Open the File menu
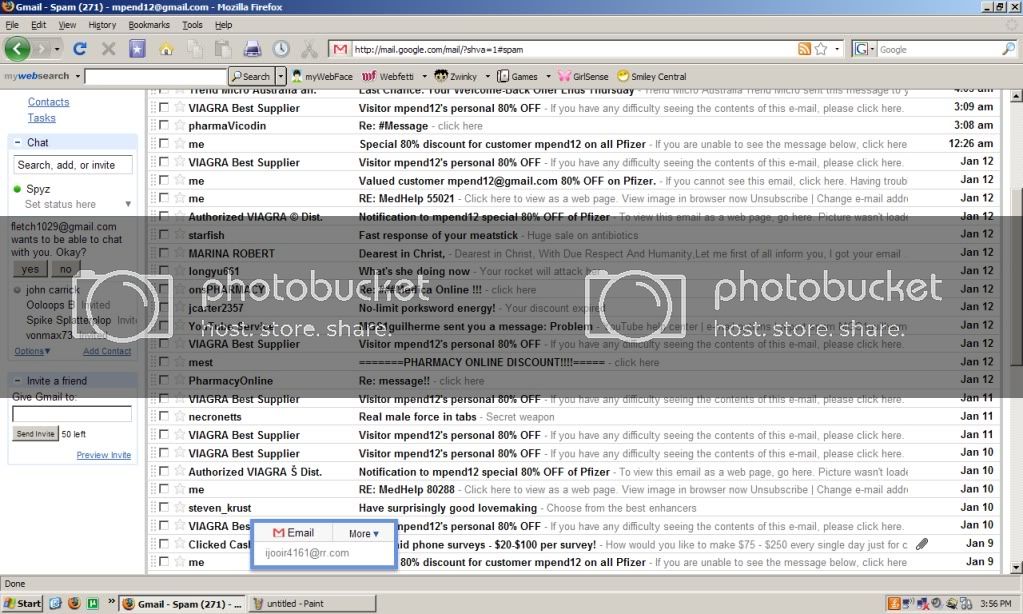 pos(12,25)
